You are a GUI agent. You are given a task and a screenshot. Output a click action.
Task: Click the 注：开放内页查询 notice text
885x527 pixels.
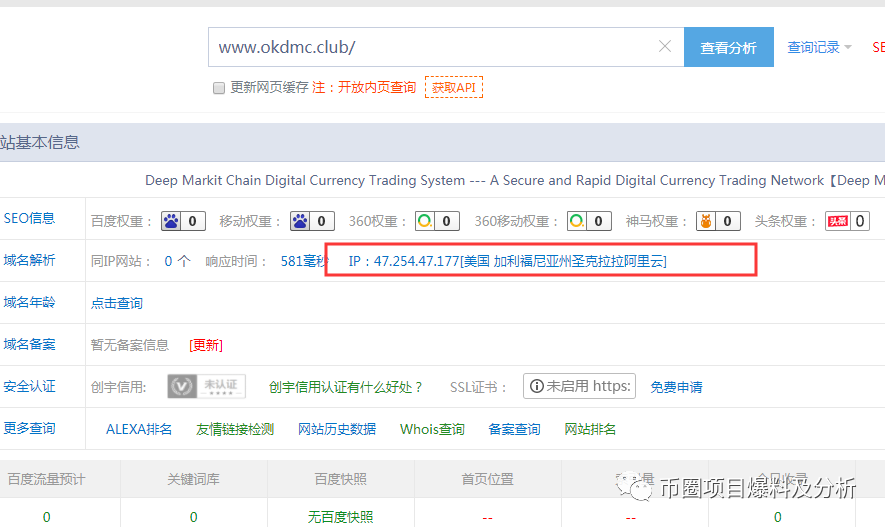coord(364,87)
